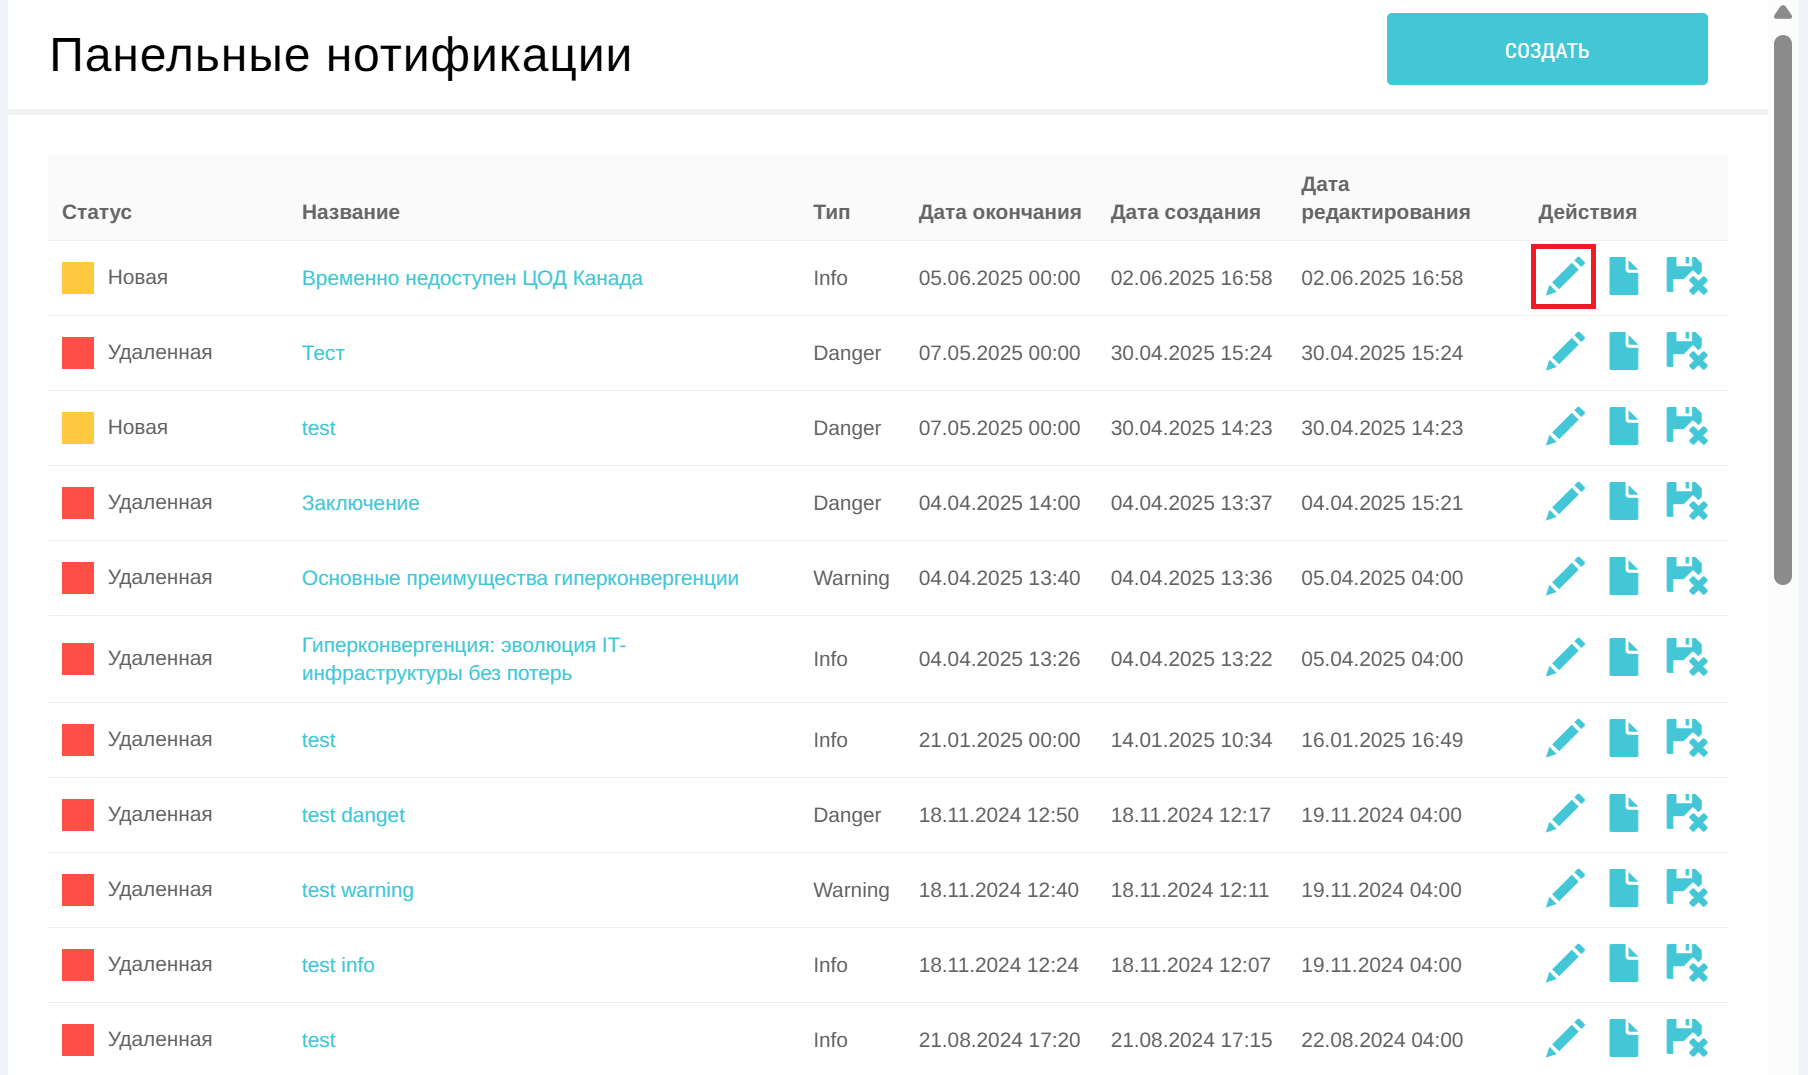Edit the test notification created 21.08.2024 17:15
The width and height of the screenshot is (1808, 1075).
1565,1038
